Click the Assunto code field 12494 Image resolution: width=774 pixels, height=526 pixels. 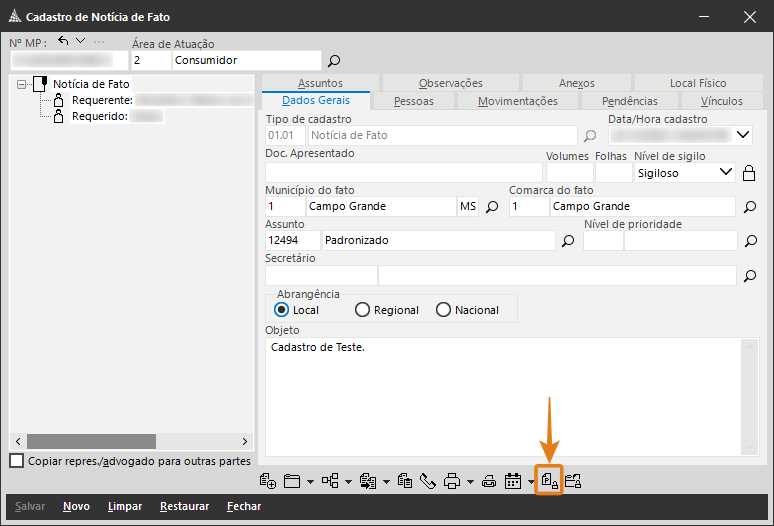[x=293, y=241]
